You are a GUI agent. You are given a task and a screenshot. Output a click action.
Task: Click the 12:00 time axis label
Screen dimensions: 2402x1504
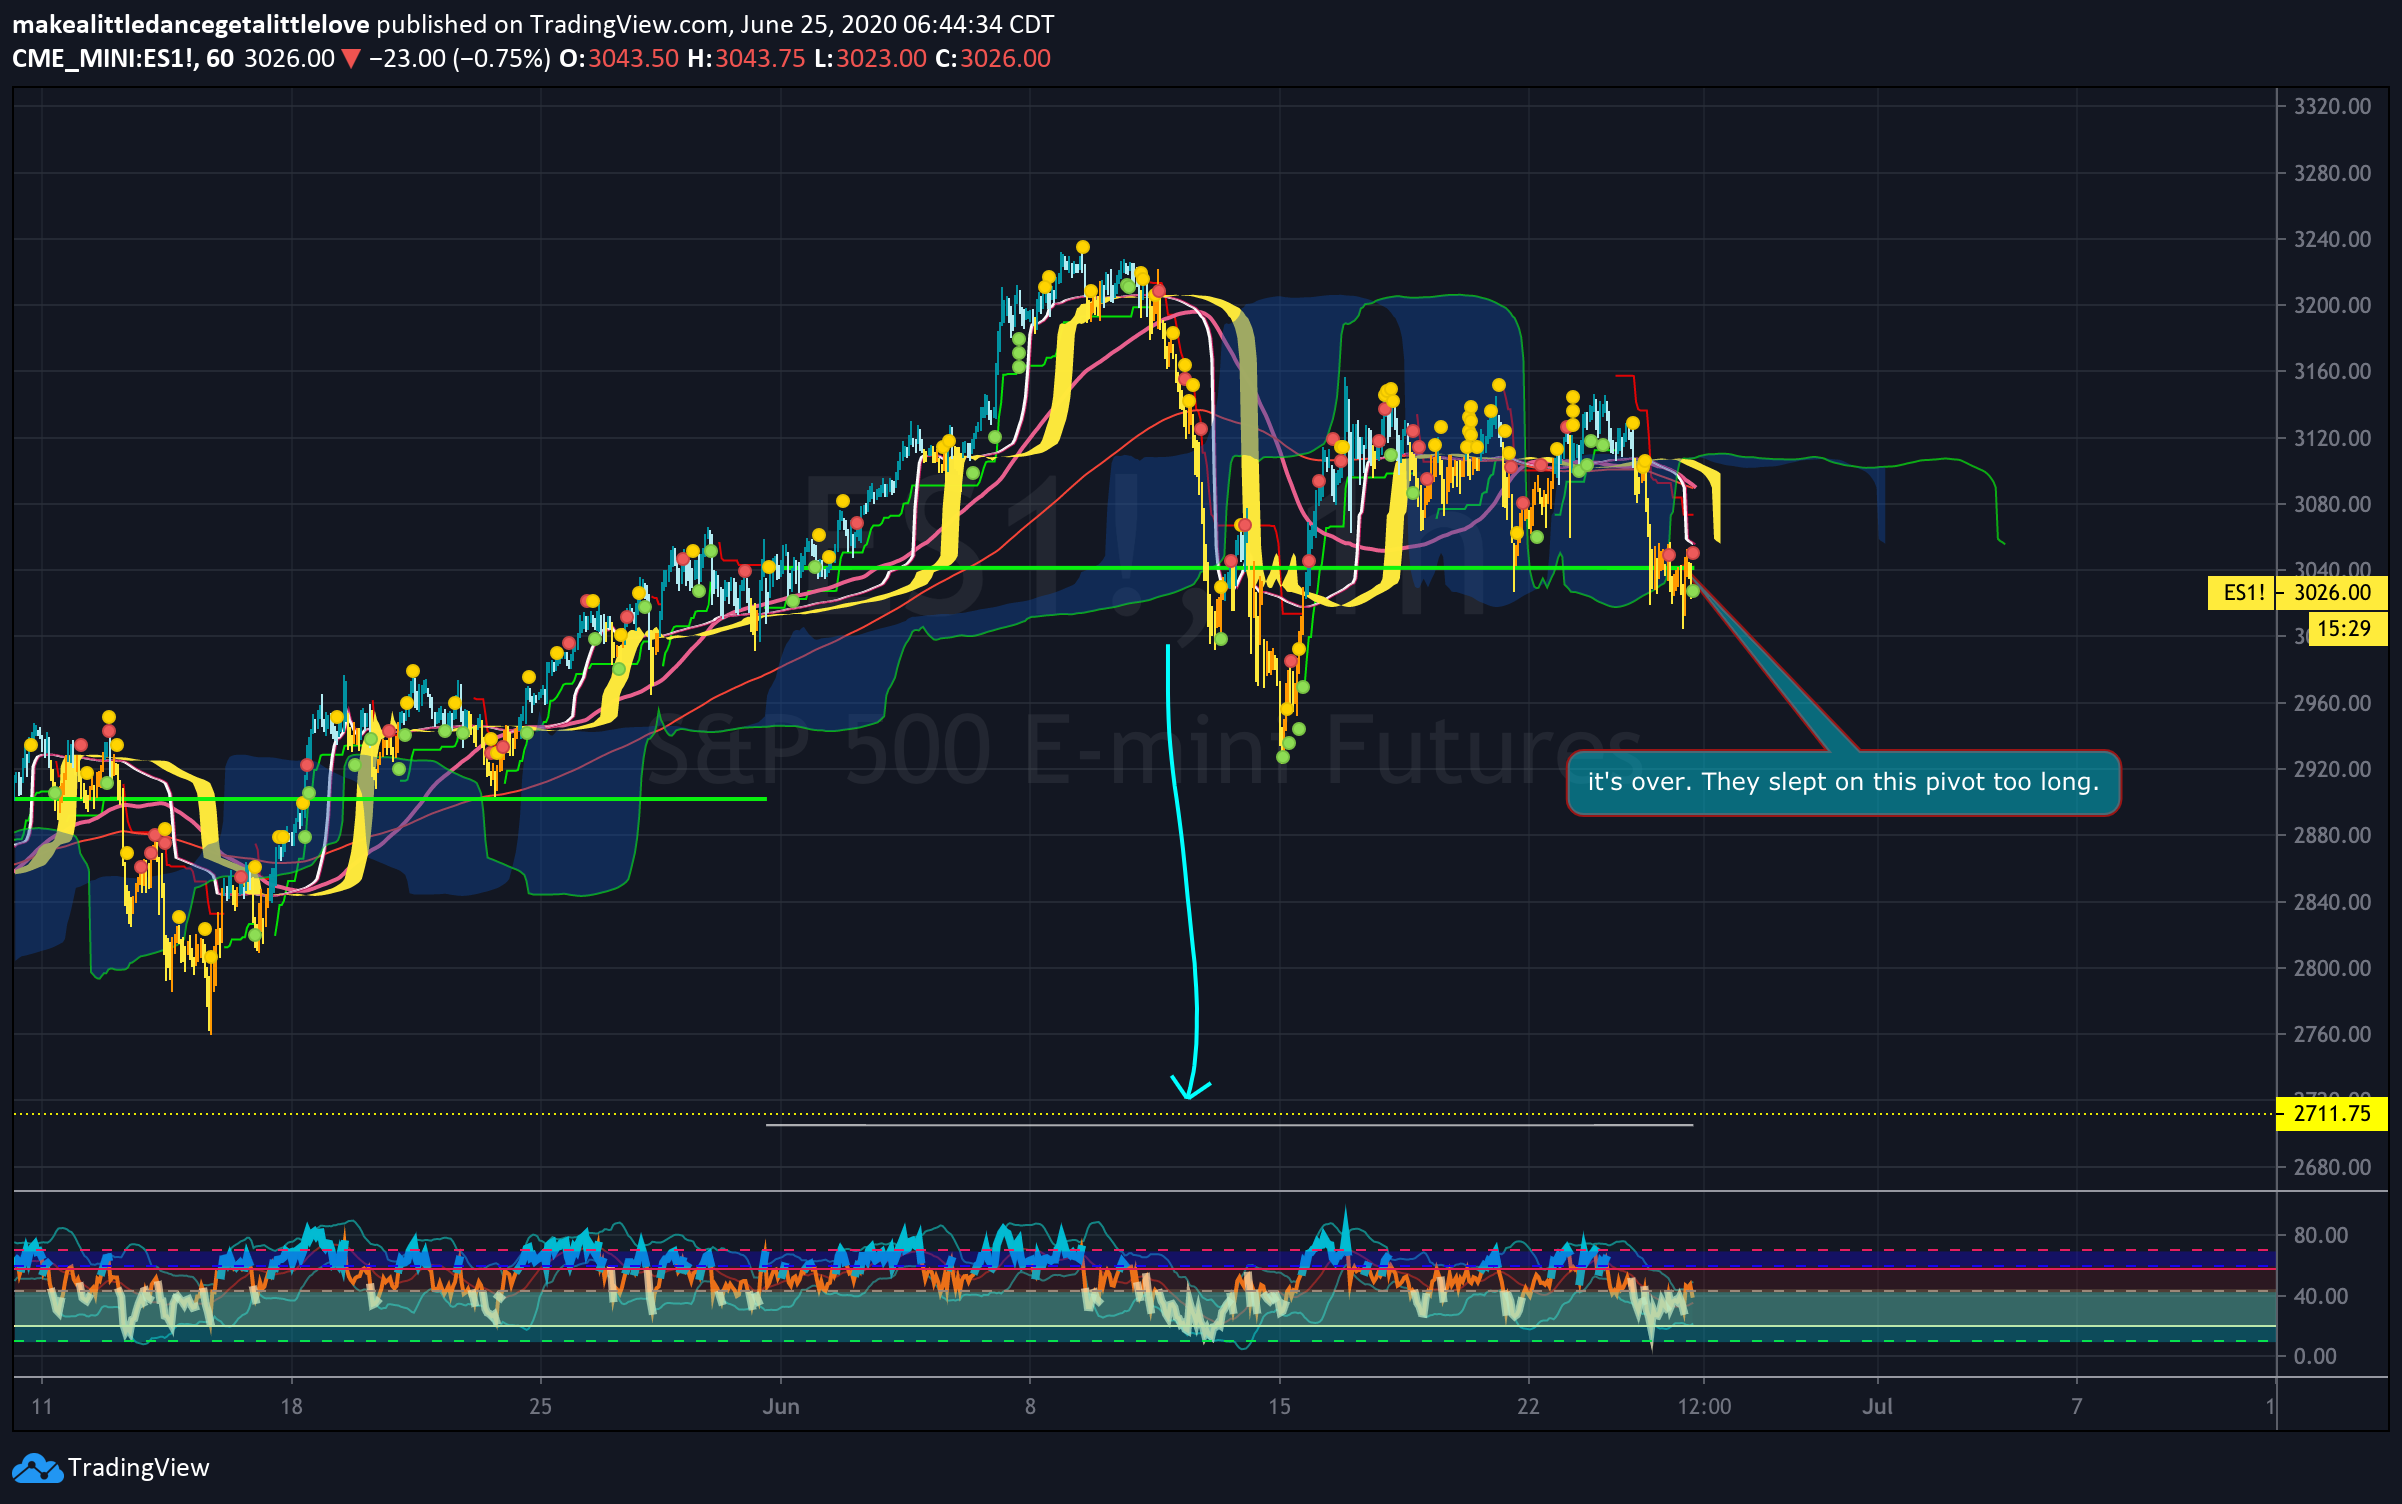pos(1704,1407)
